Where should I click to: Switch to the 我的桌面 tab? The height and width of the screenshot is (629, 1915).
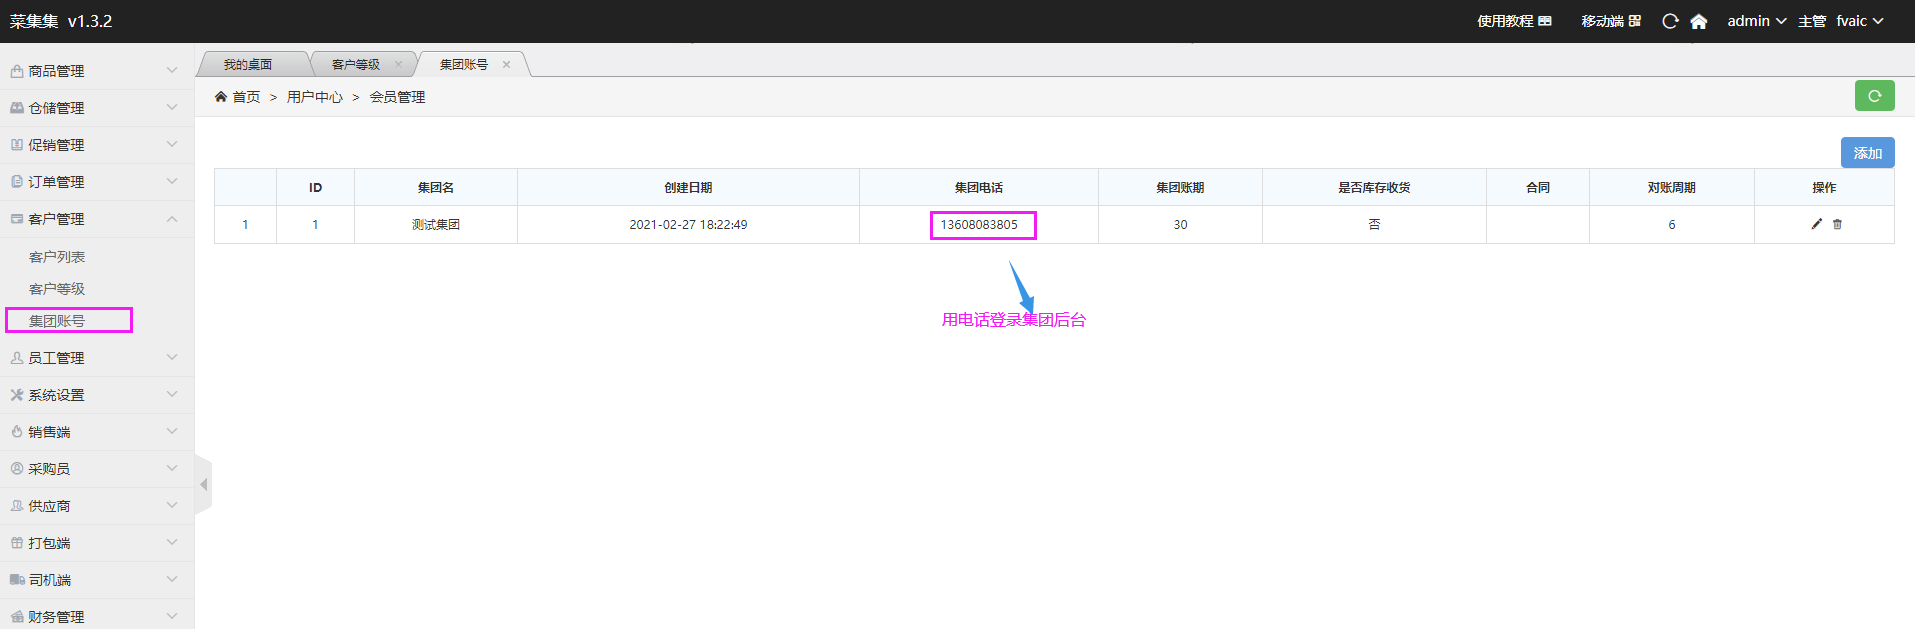[248, 65]
